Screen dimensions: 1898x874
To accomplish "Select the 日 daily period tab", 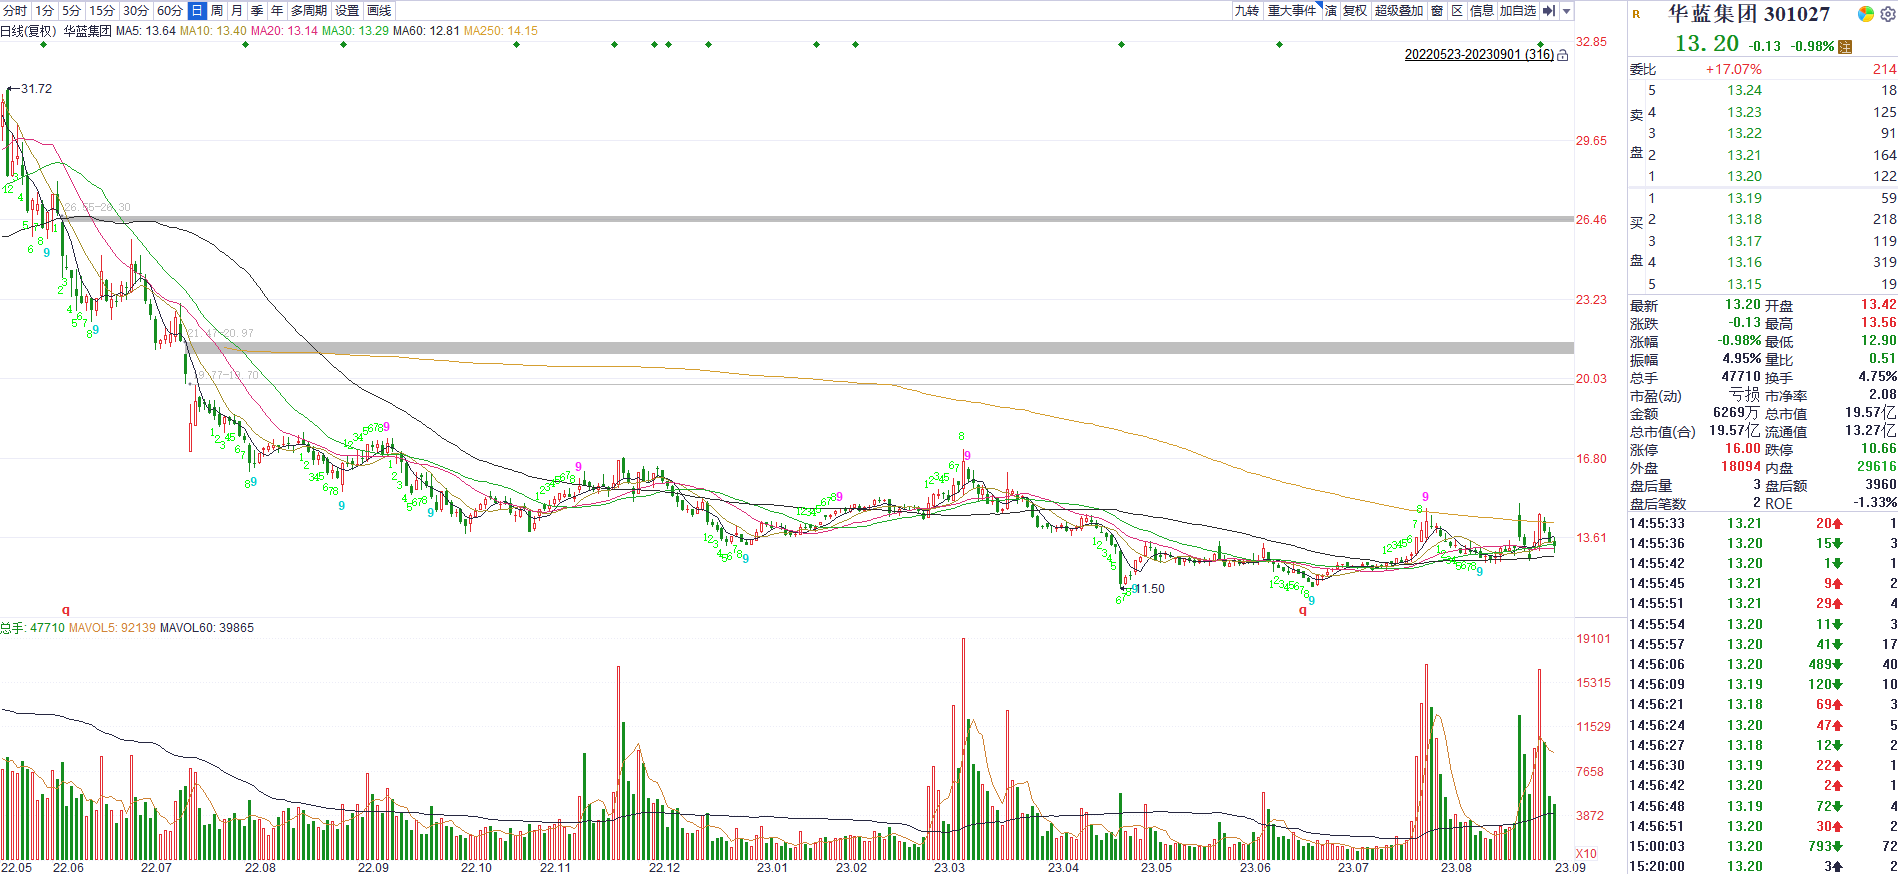I will [x=197, y=11].
